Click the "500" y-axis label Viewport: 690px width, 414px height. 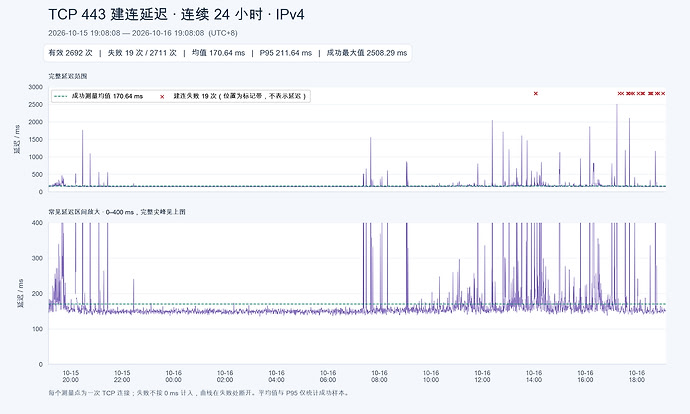click(x=37, y=175)
